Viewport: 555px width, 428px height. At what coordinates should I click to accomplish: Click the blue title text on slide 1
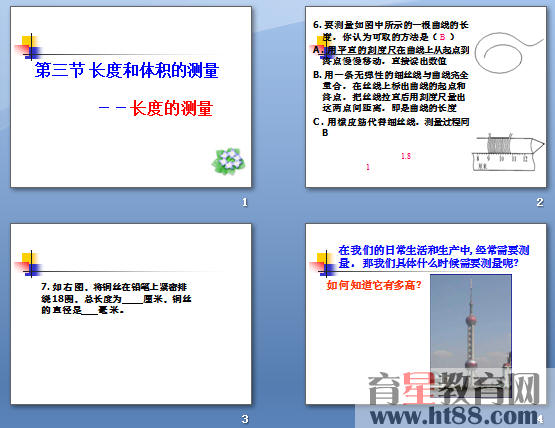[x=127, y=70]
